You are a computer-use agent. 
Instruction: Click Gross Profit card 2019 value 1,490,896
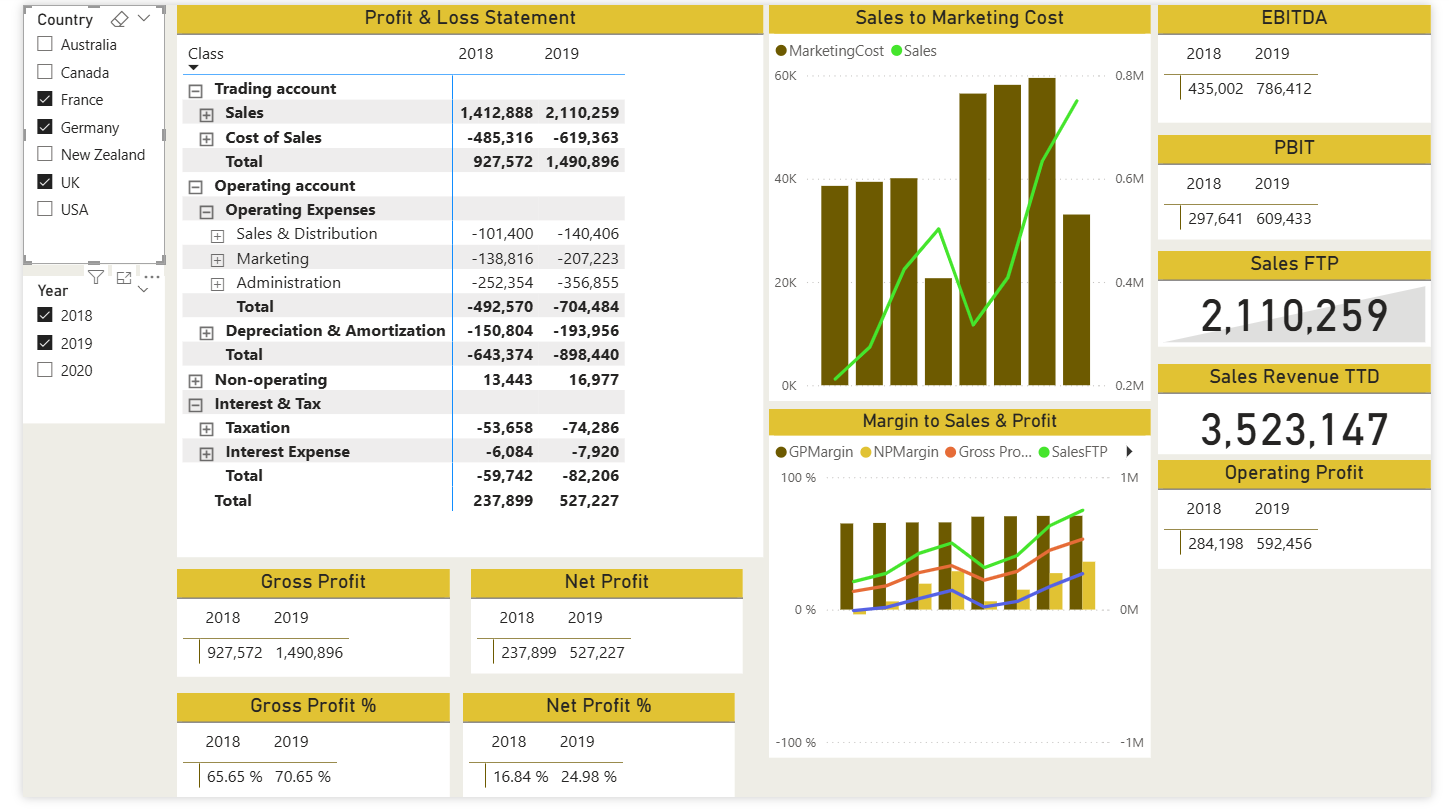[x=309, y=652]
